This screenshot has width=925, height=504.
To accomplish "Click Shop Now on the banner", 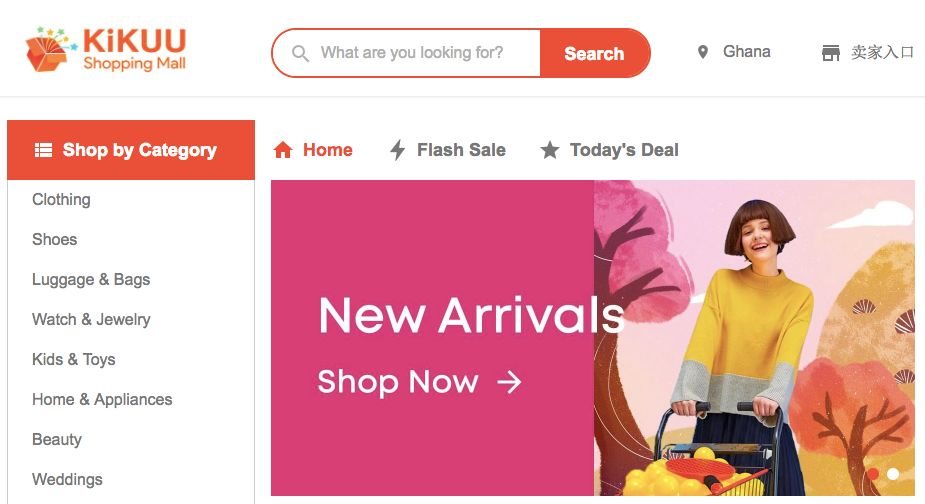I will point(419,381).
